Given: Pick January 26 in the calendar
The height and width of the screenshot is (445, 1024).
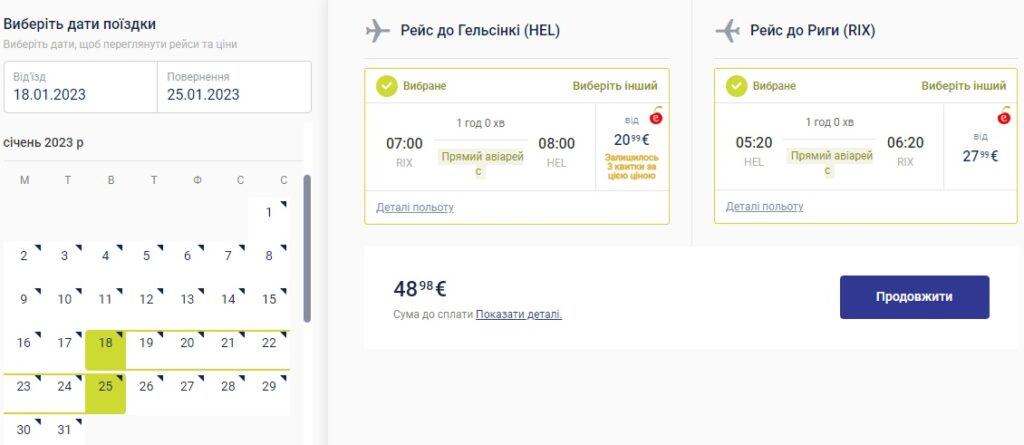Looking at the screenshot, I should [146, 386].
